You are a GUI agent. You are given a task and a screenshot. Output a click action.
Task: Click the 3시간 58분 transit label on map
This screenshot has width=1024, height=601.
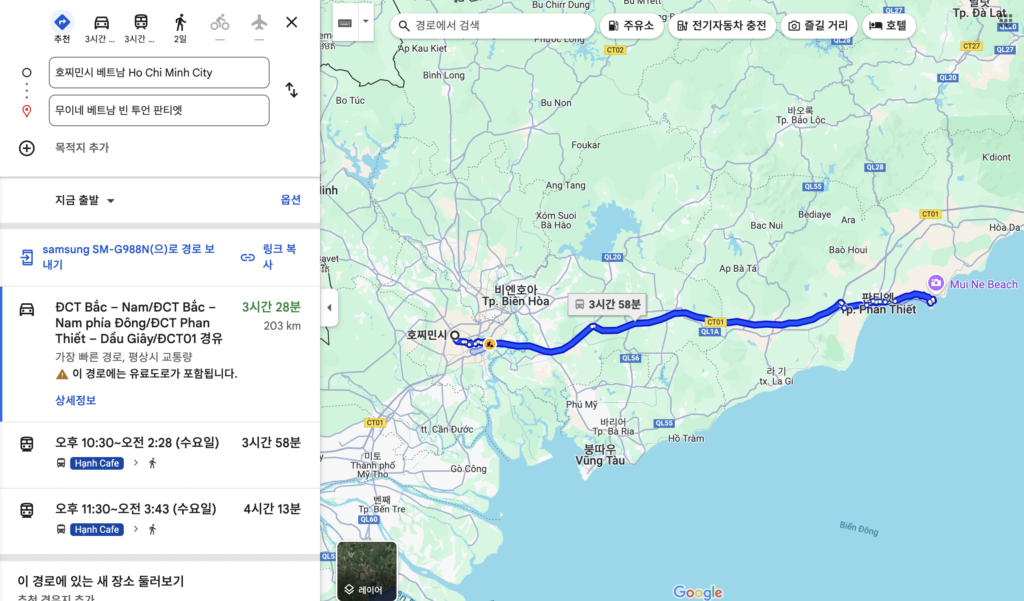click(x=607, y=304)
